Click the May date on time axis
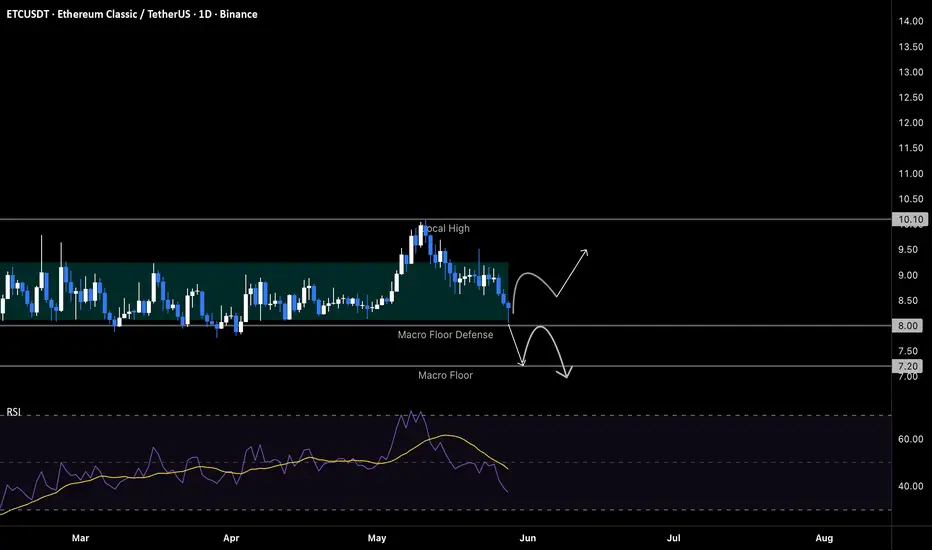Image resolution: width=932 pixels, height=550 pixels. click(x=377, y=538)
